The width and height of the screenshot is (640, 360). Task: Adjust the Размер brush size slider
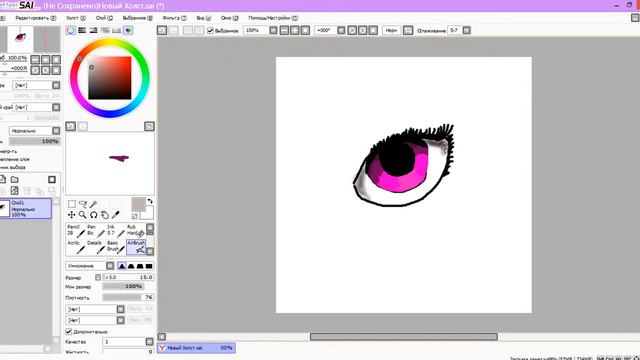click(128, 277)
